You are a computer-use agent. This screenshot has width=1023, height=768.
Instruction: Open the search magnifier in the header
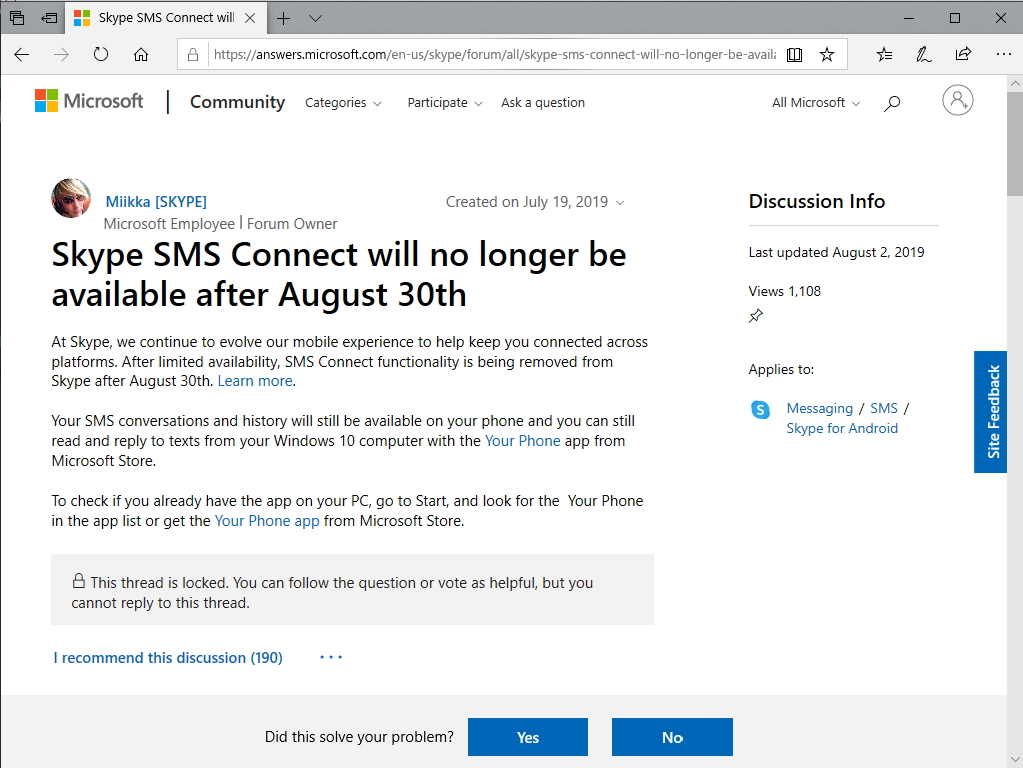[x=891, y=102]
